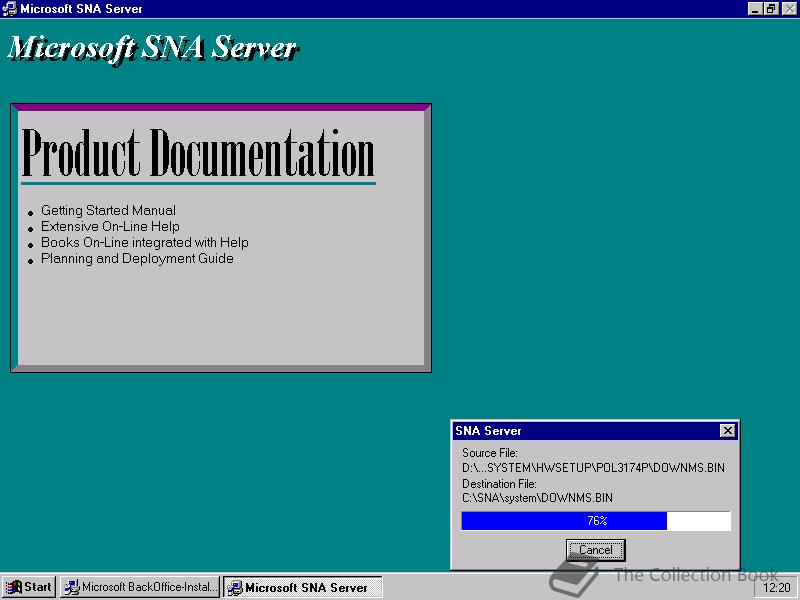Click the taskbar clock showing 12:20

(777, 588)
